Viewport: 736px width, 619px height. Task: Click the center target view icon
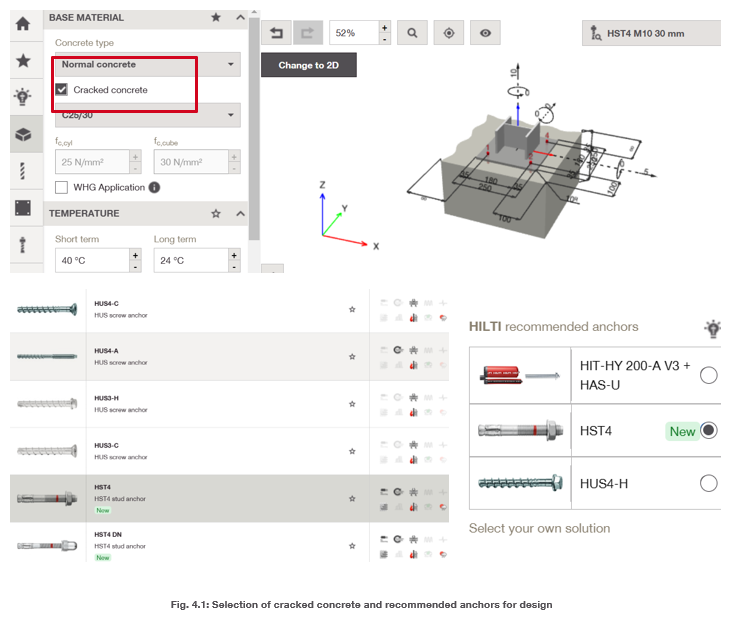449,32
